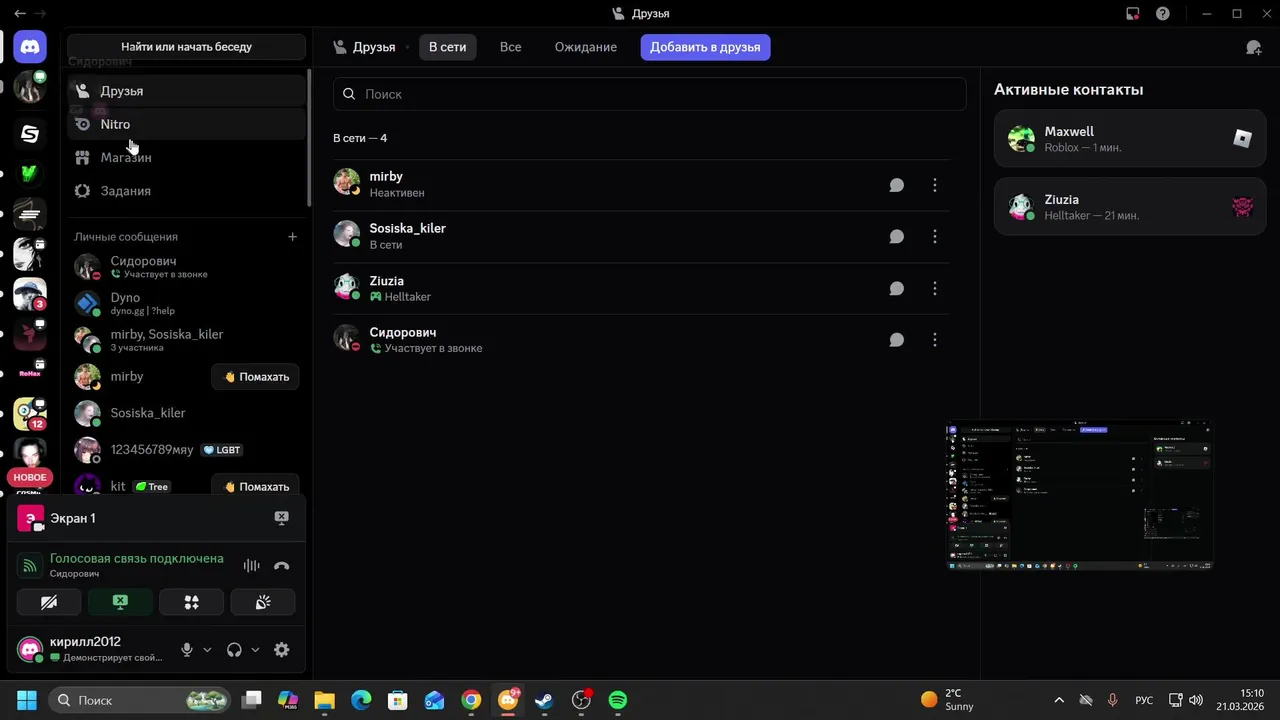
Task: Click Добавить в друзья button
Action: click(x=705, y=47)
